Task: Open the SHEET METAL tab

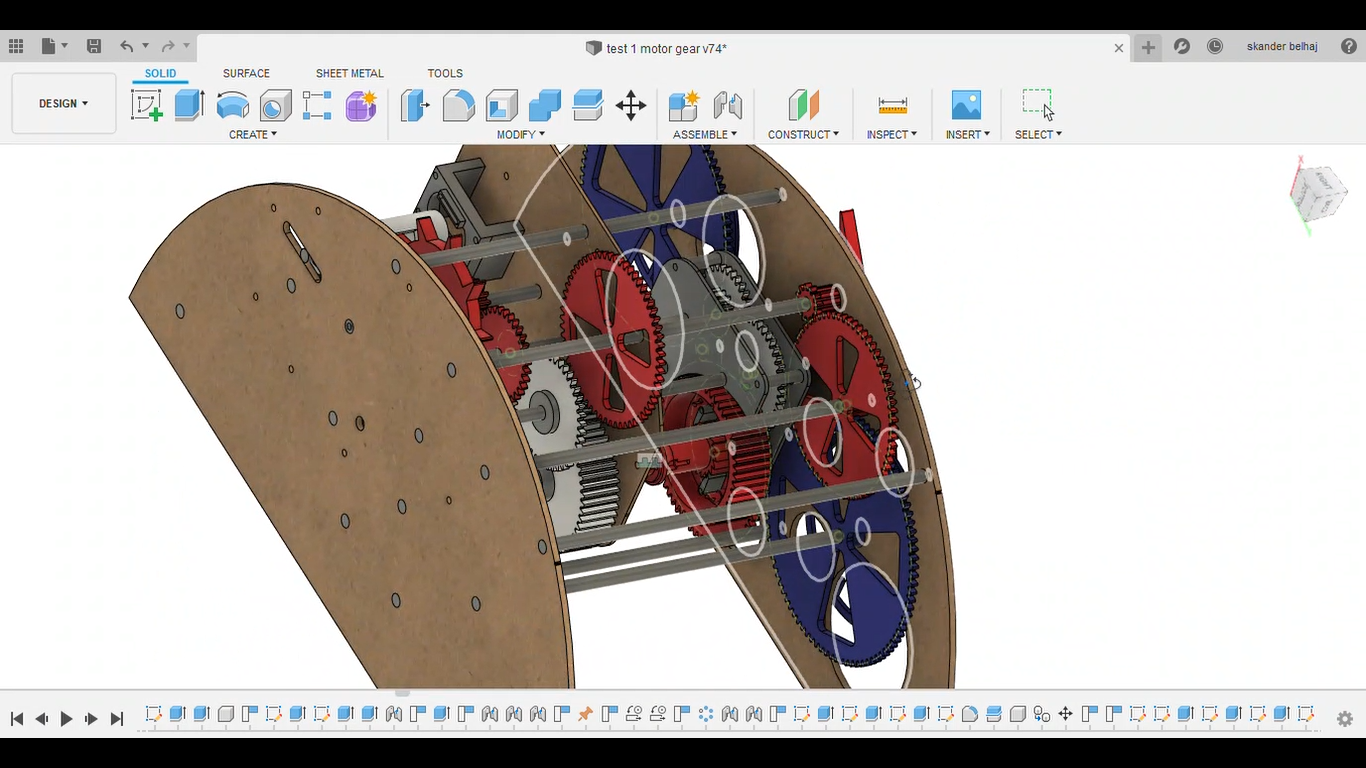Action: (x=349, y=73)
